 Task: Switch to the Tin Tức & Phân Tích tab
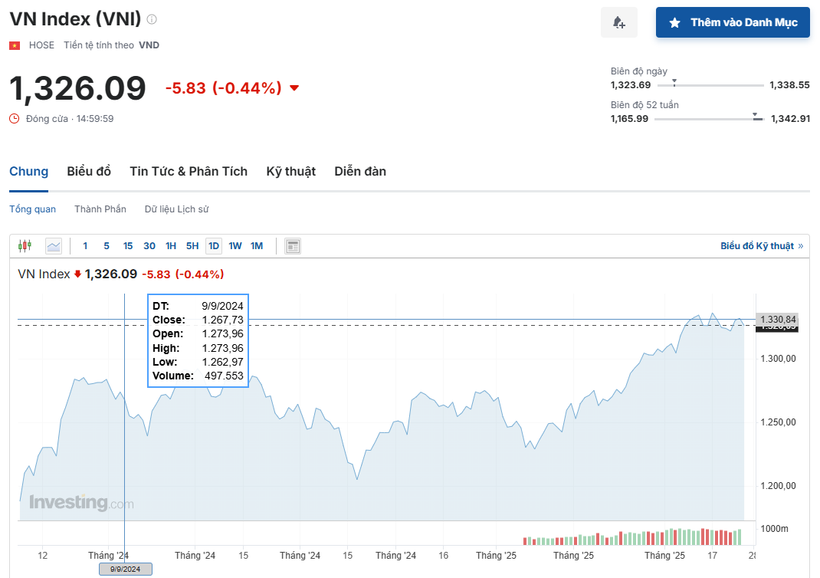188,171
